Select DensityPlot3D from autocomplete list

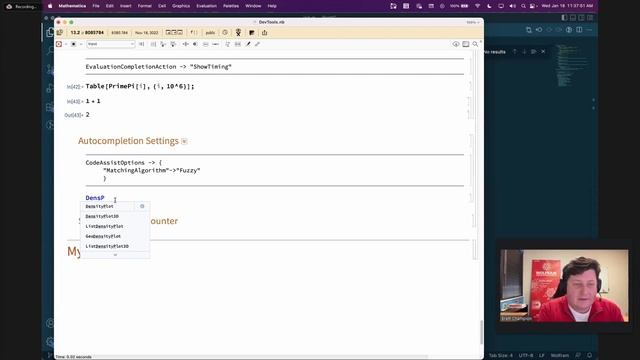(x=102, y=216)
